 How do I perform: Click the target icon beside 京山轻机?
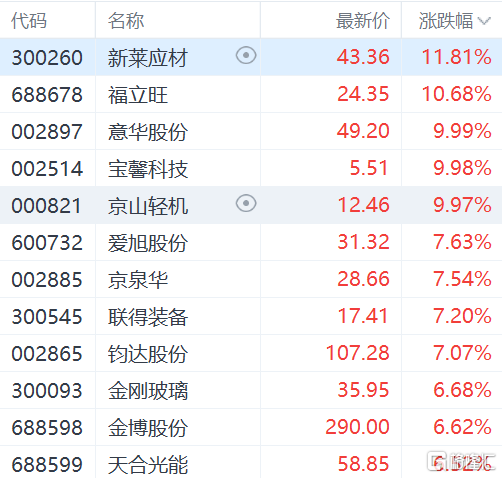coord(246,204)
